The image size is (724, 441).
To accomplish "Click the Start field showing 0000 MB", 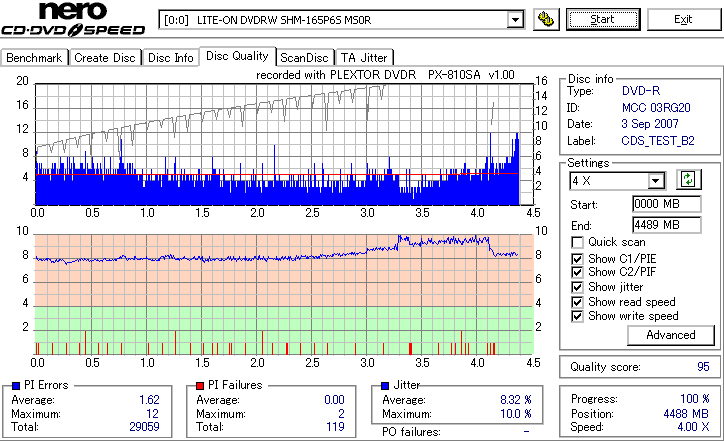I will [667, 204].
